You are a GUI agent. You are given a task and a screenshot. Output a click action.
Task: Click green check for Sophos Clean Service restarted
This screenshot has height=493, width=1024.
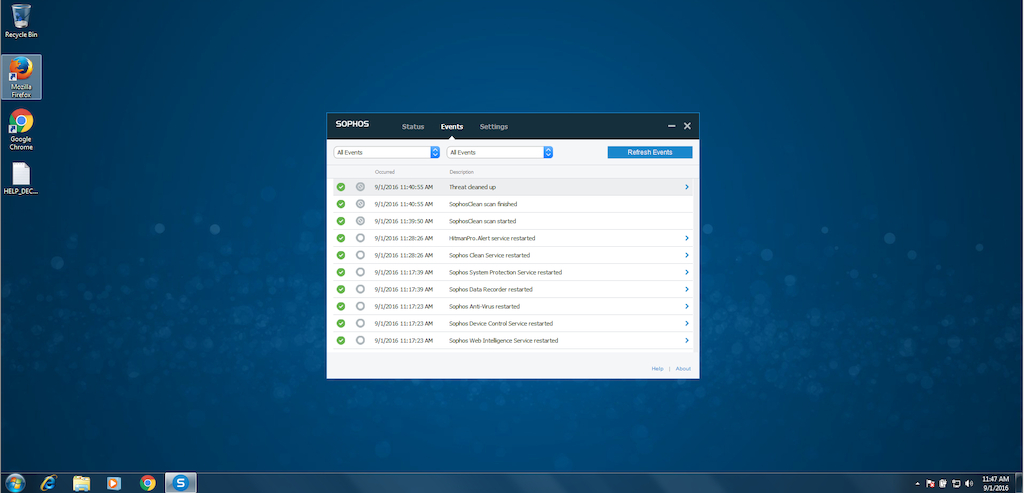(341, 255)
